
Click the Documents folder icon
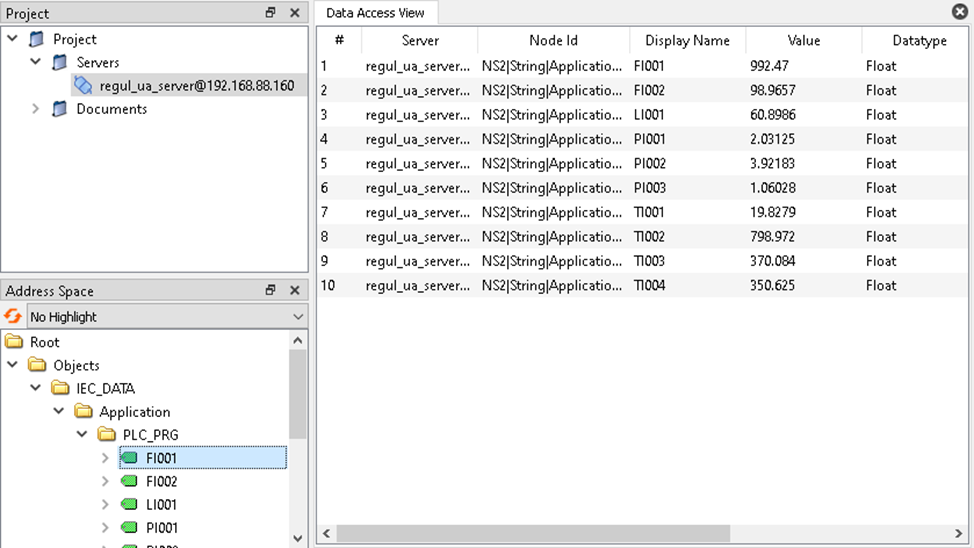pos(60,109)
